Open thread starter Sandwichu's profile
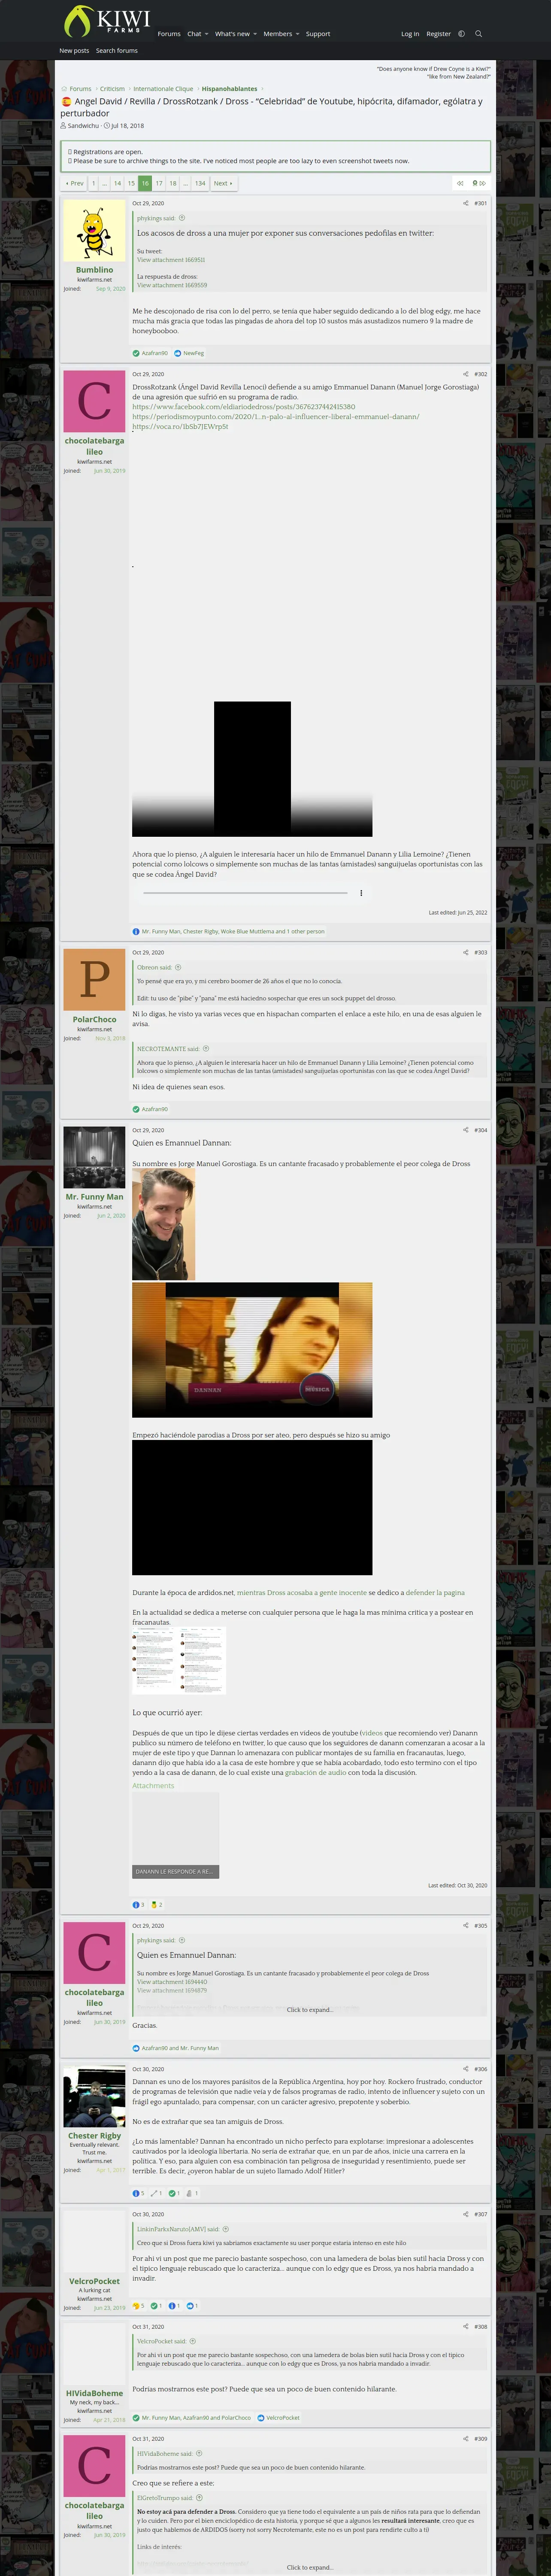This screenshot has height=2576, width=551. [x=83, y=126]
